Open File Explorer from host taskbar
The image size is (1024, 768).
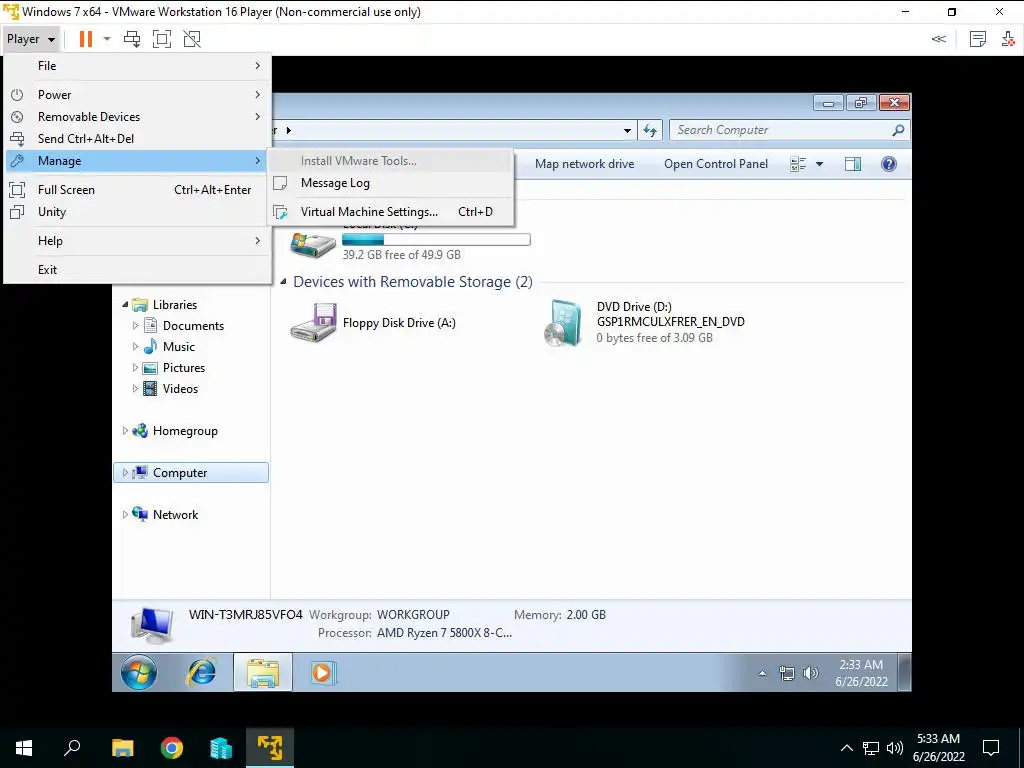(x=122, y=748)
